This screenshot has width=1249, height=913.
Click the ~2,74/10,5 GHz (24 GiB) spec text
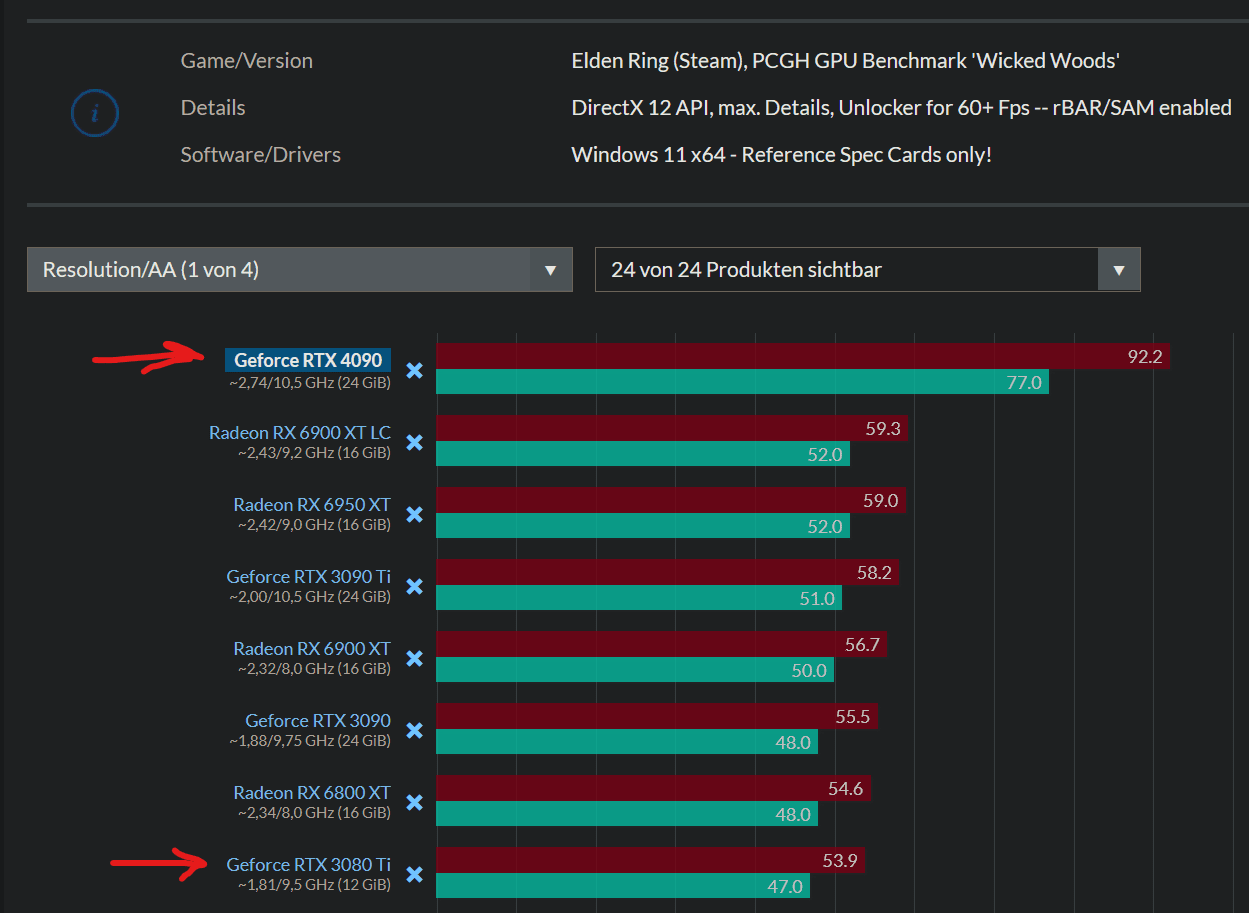[x=310, y=381]
